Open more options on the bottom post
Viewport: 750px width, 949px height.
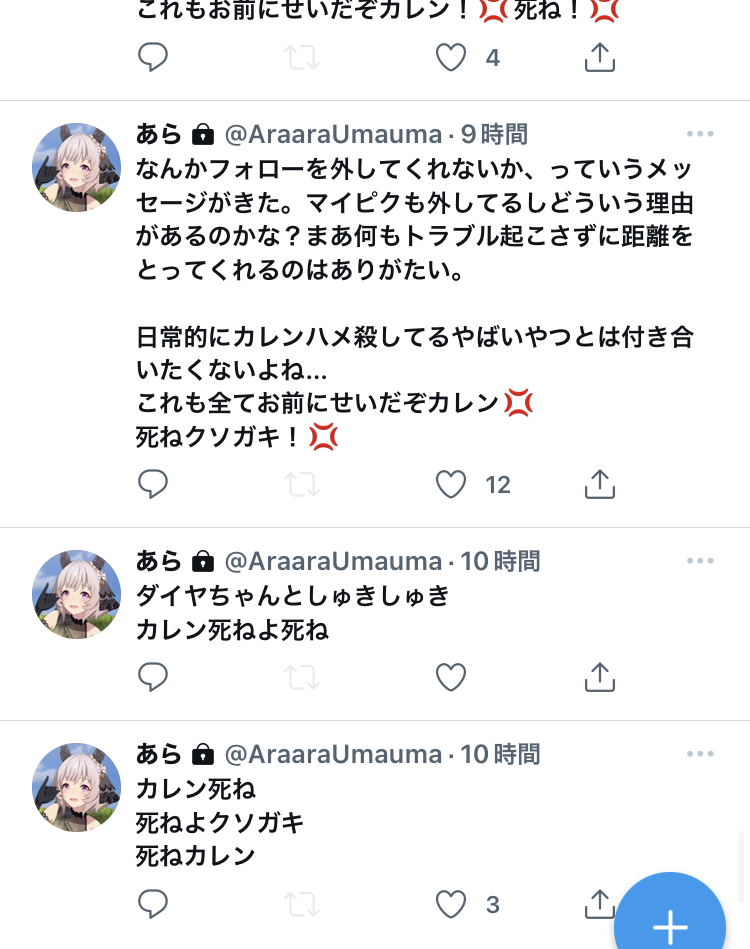click(700, 754)
